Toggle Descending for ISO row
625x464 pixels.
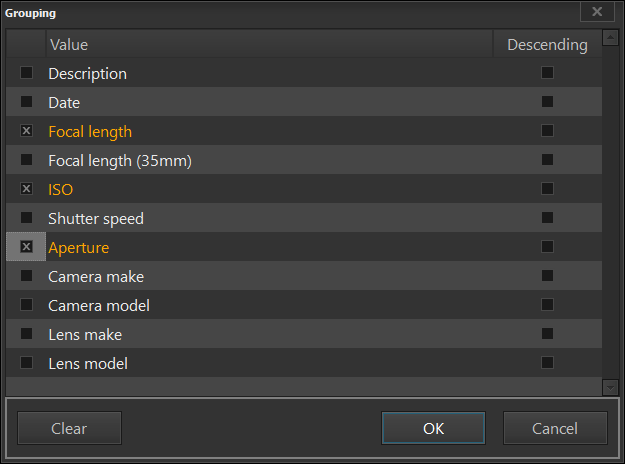(x=547, y=189)
